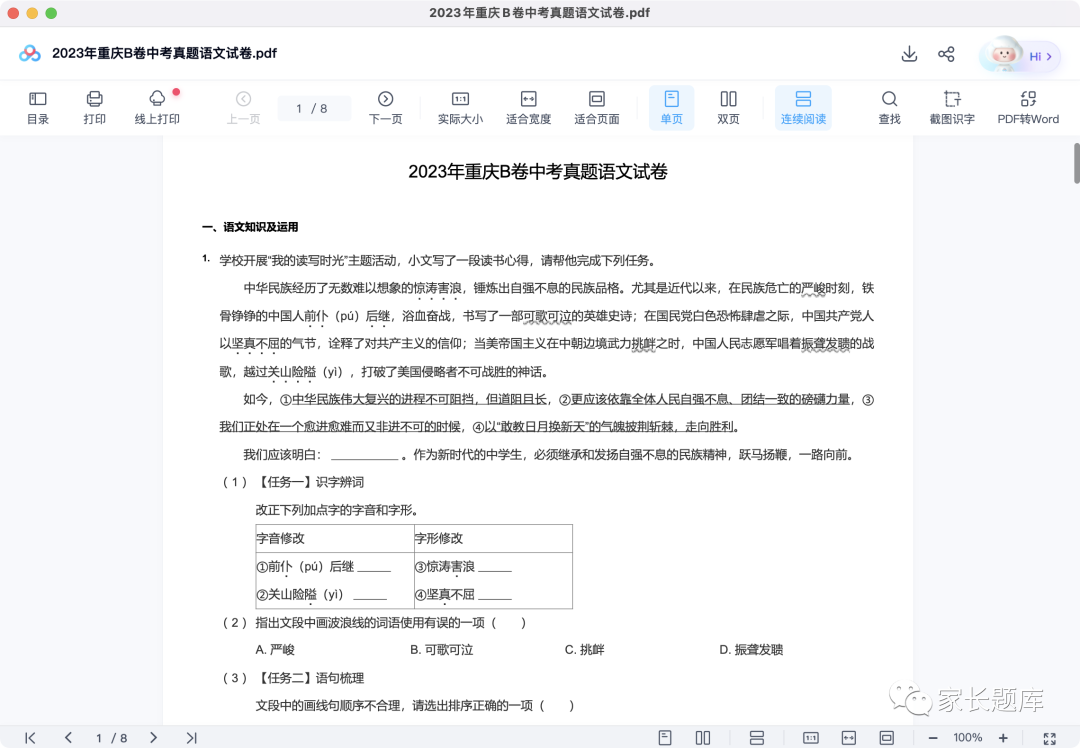This screenshot has height=748, width=1080.
Task: Select 适合宽度 fit width view
Action: click(528, 107)
